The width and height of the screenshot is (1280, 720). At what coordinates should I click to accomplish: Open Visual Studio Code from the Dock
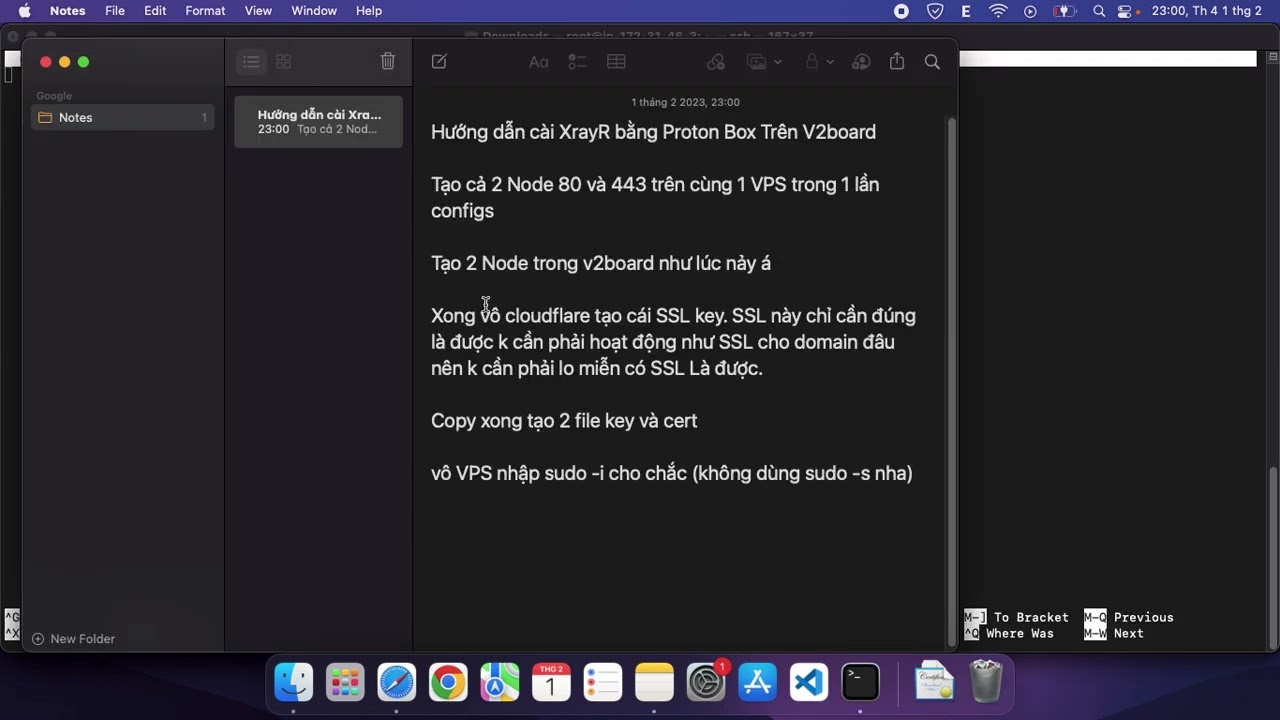(x=808, y=683)
